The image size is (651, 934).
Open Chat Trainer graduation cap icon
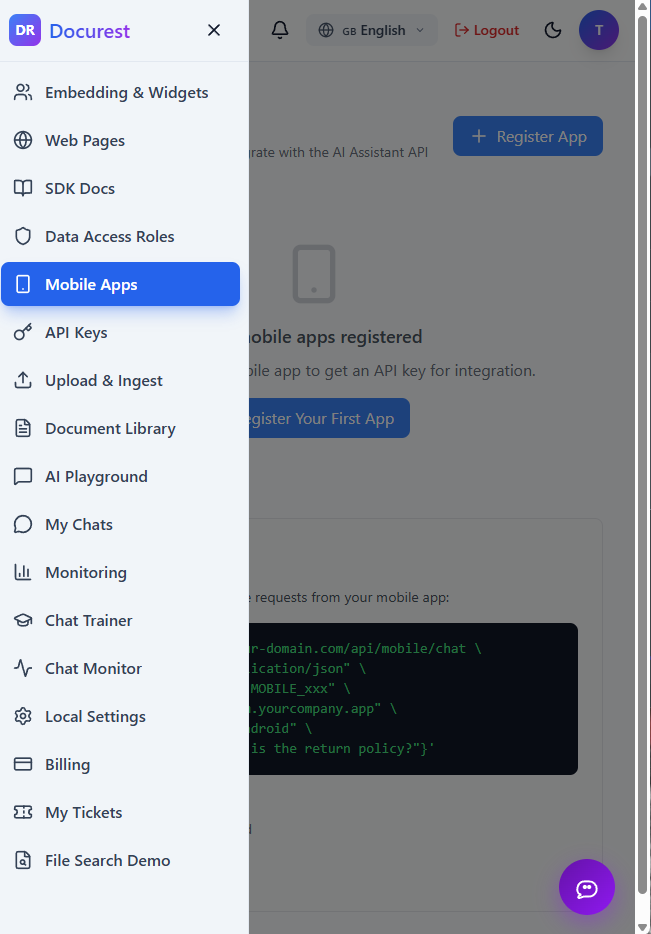pyautogui.click(x=23, y=620)
